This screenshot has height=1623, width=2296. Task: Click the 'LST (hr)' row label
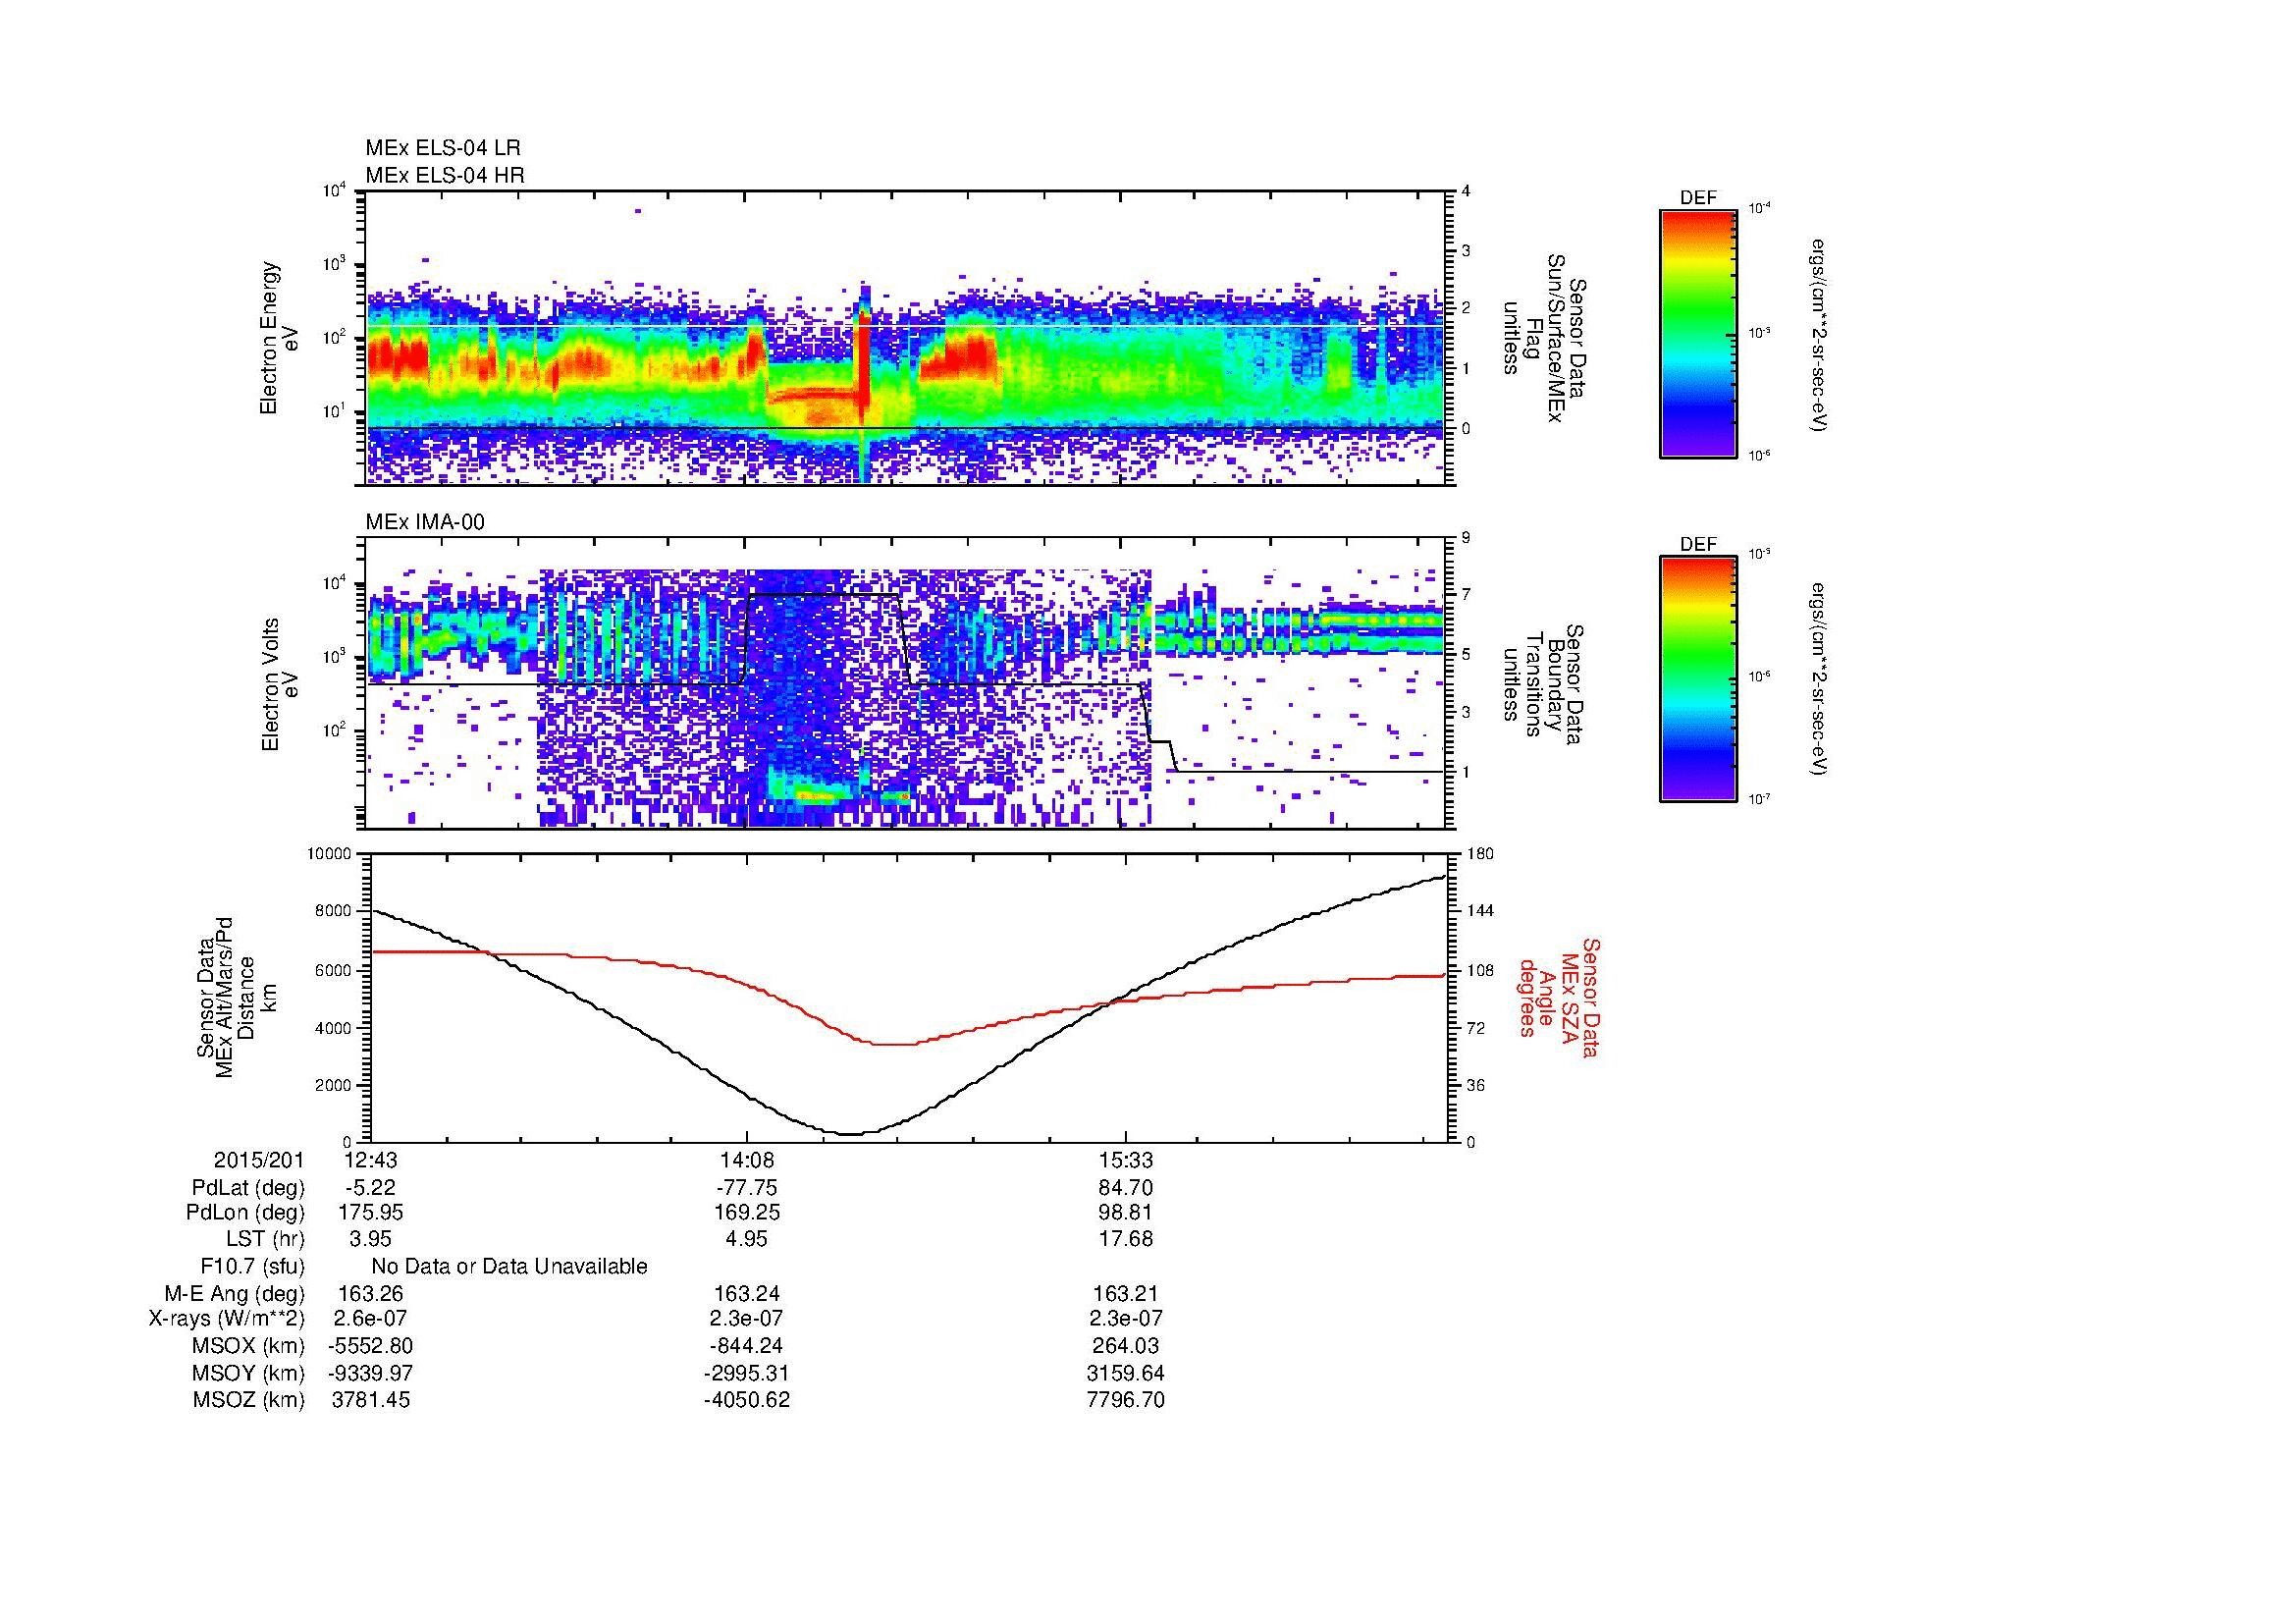[x=265, y=1240]
